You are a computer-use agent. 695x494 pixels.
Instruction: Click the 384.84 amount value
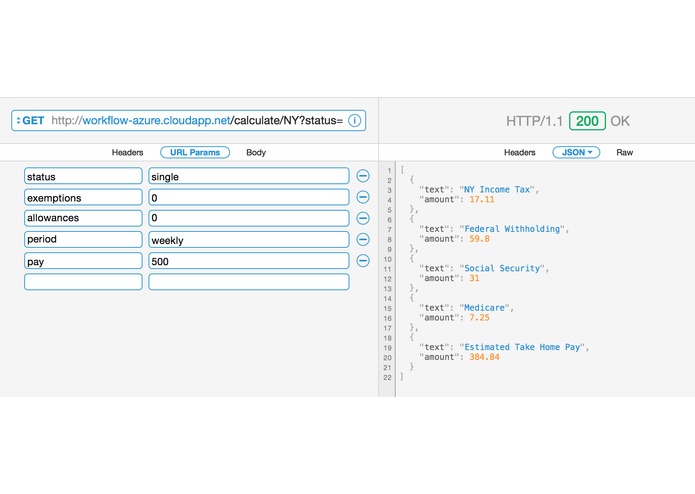pyautogui.click(x=484, y=357)
